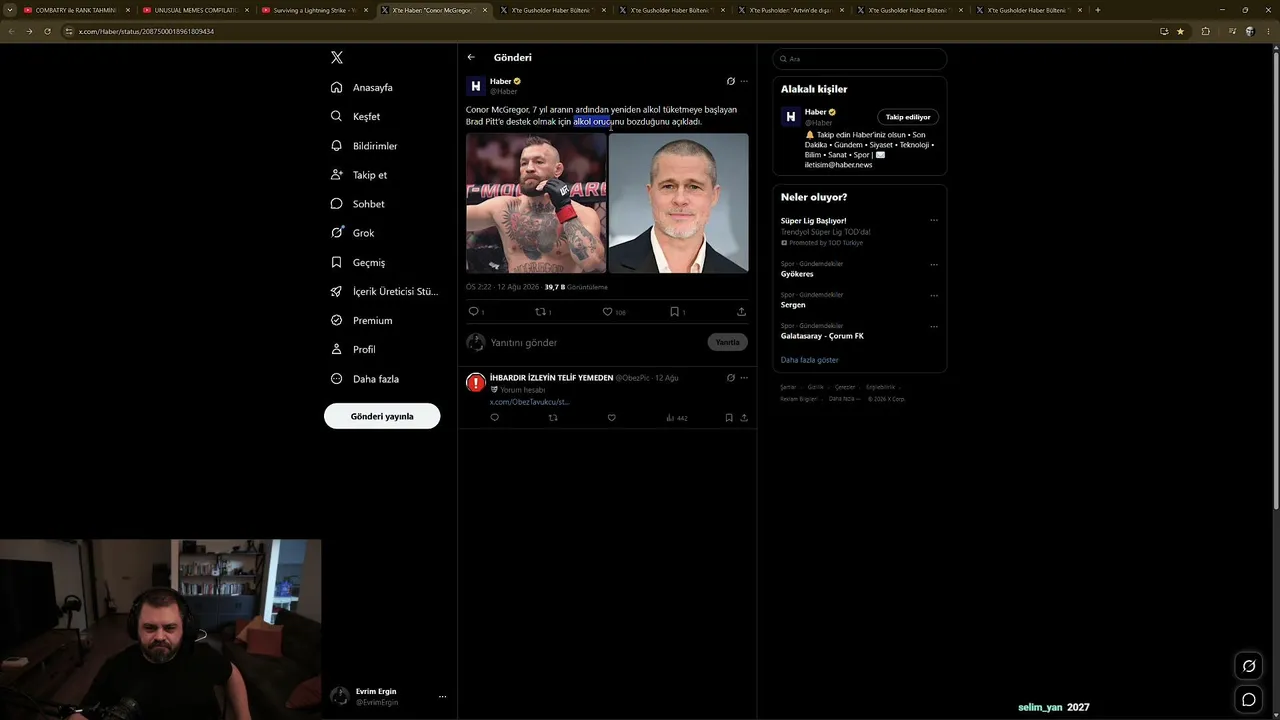This screenshot has width=1280, height=720.
Task: View analytics (442) of ObezPic reply
Action: [x=677, y=418]
